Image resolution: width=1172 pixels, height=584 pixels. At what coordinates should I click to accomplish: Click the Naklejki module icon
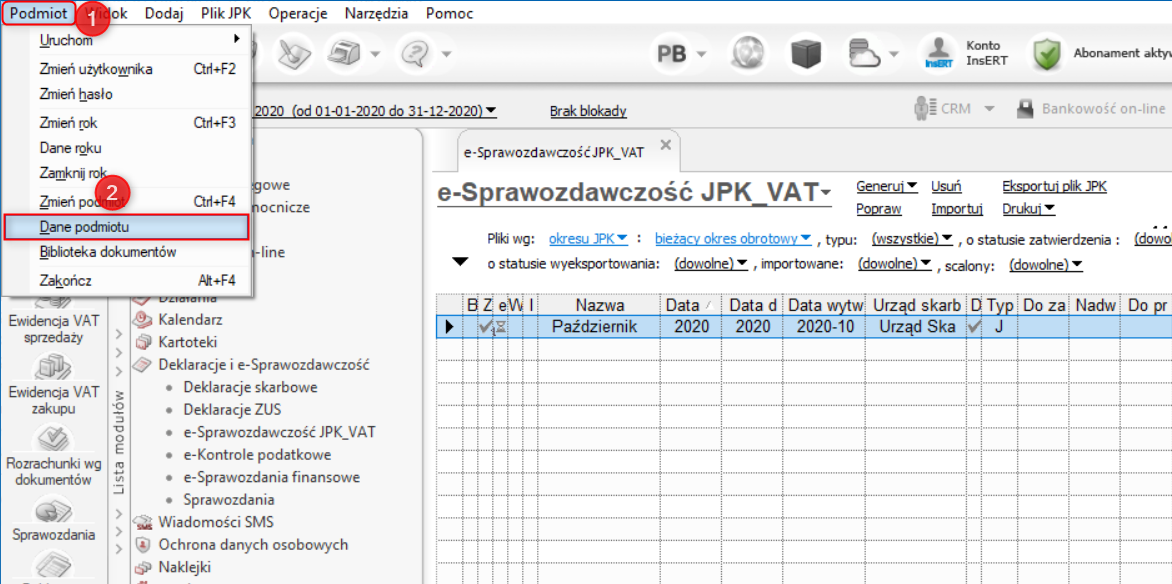coord(142,566)
